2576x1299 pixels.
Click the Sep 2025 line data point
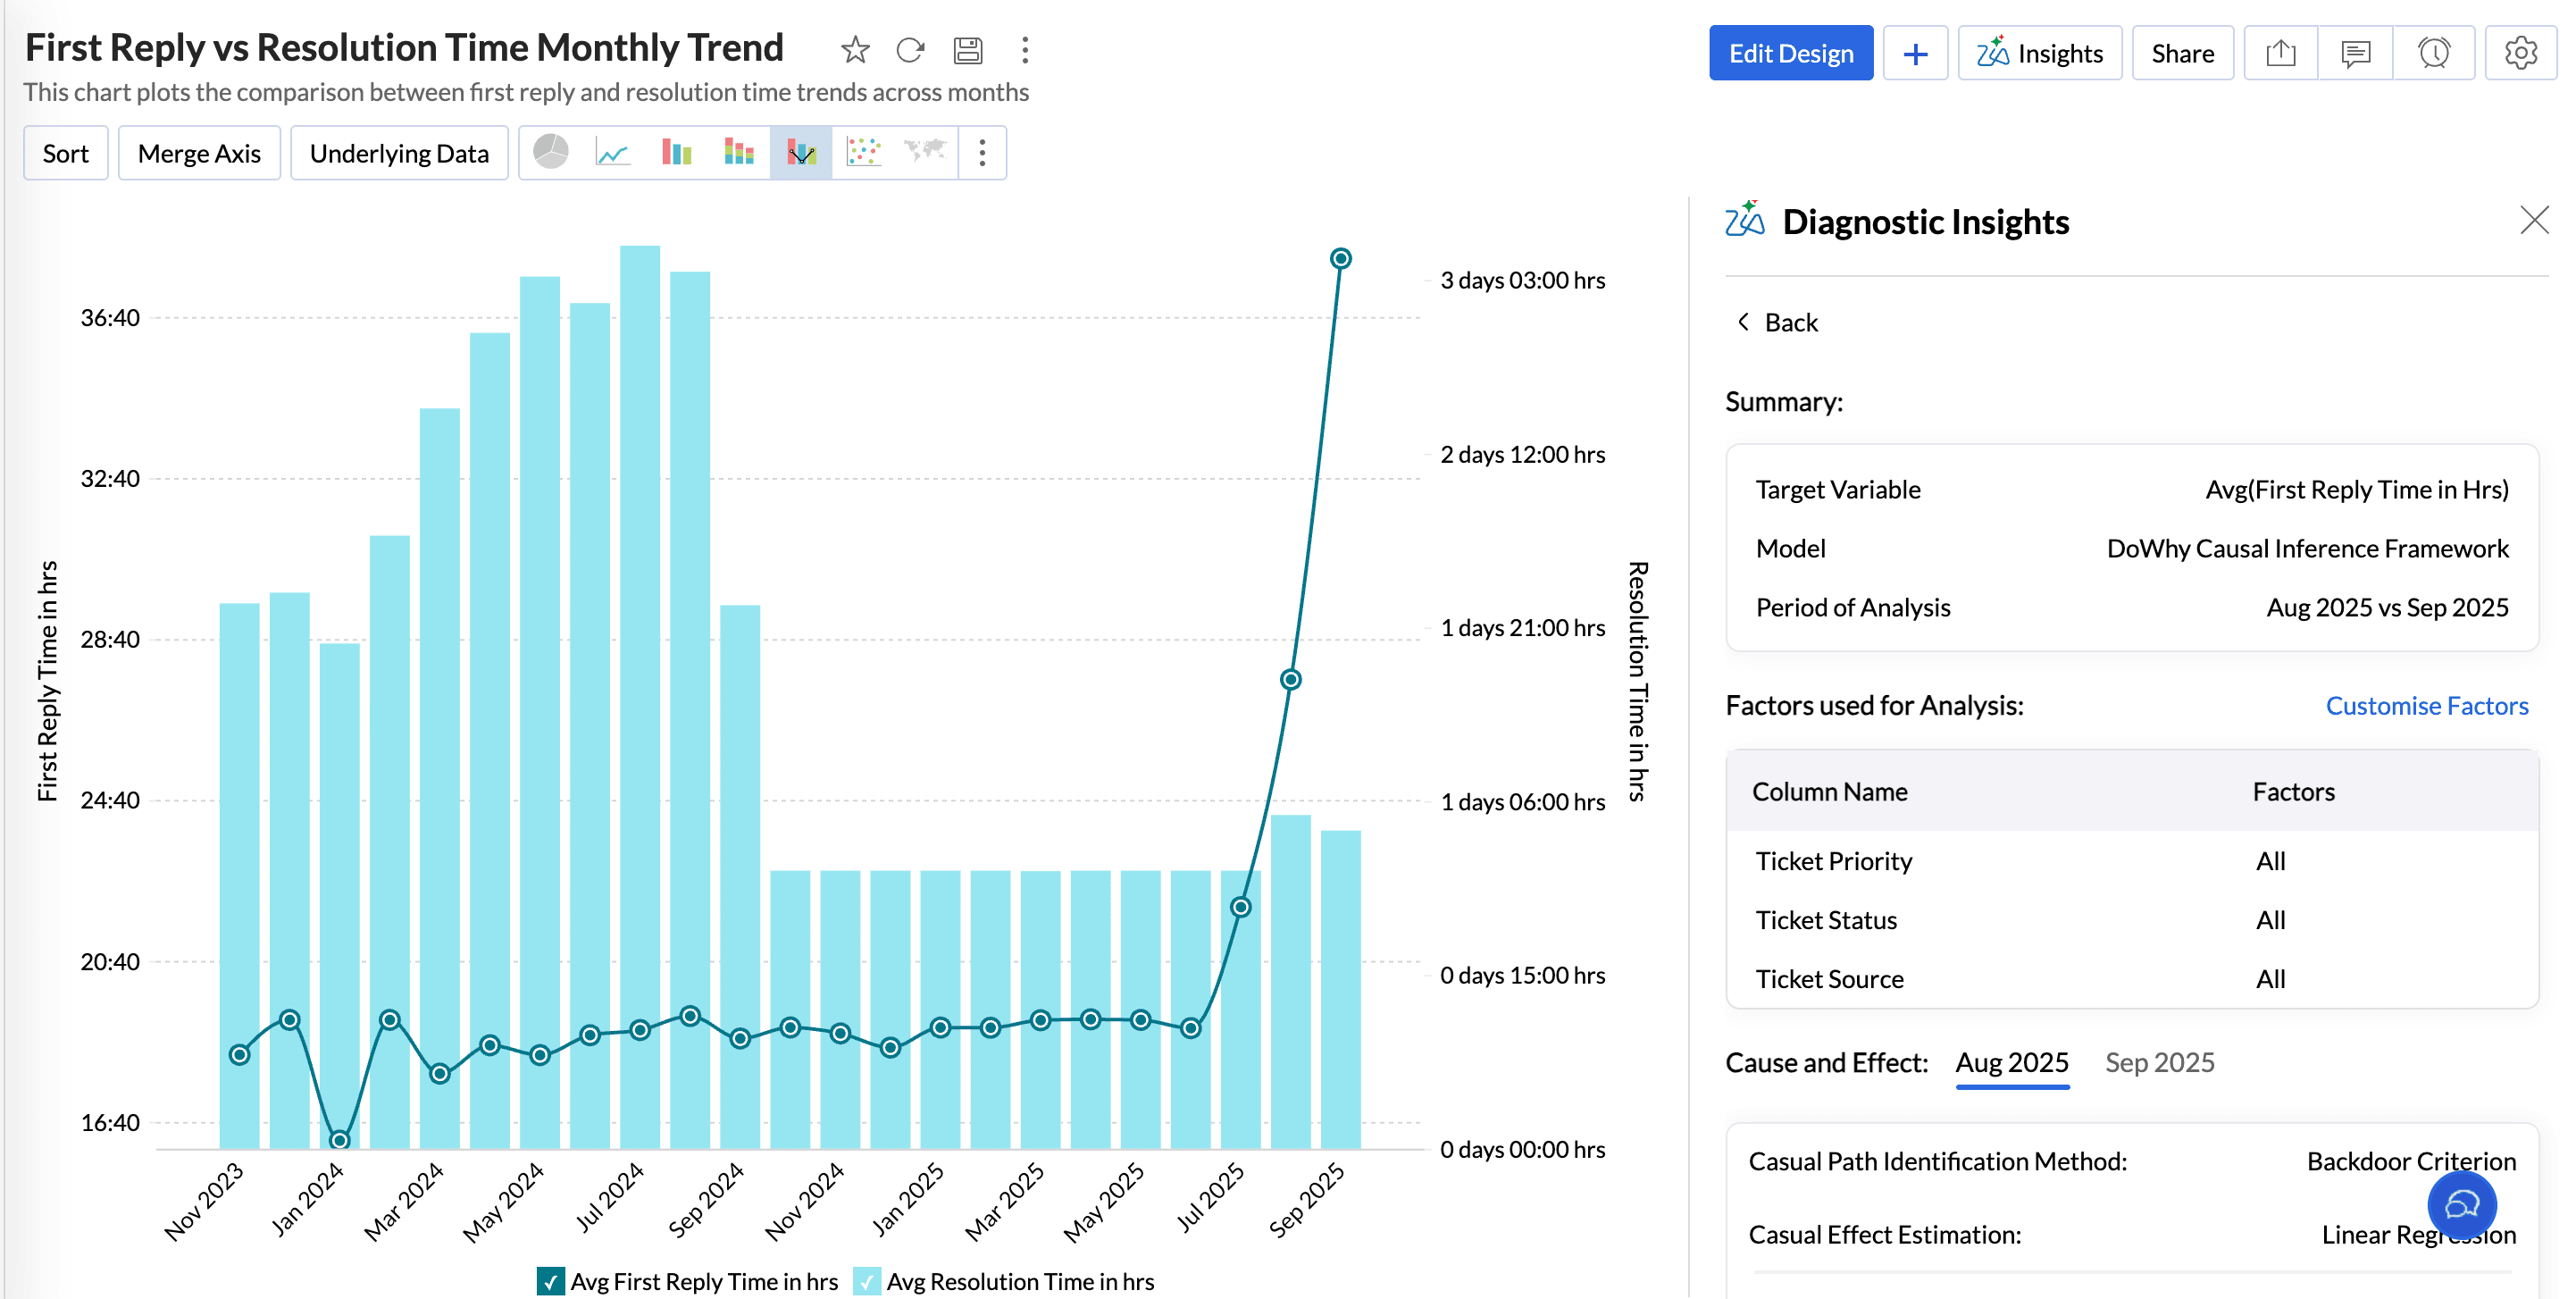1340,259
